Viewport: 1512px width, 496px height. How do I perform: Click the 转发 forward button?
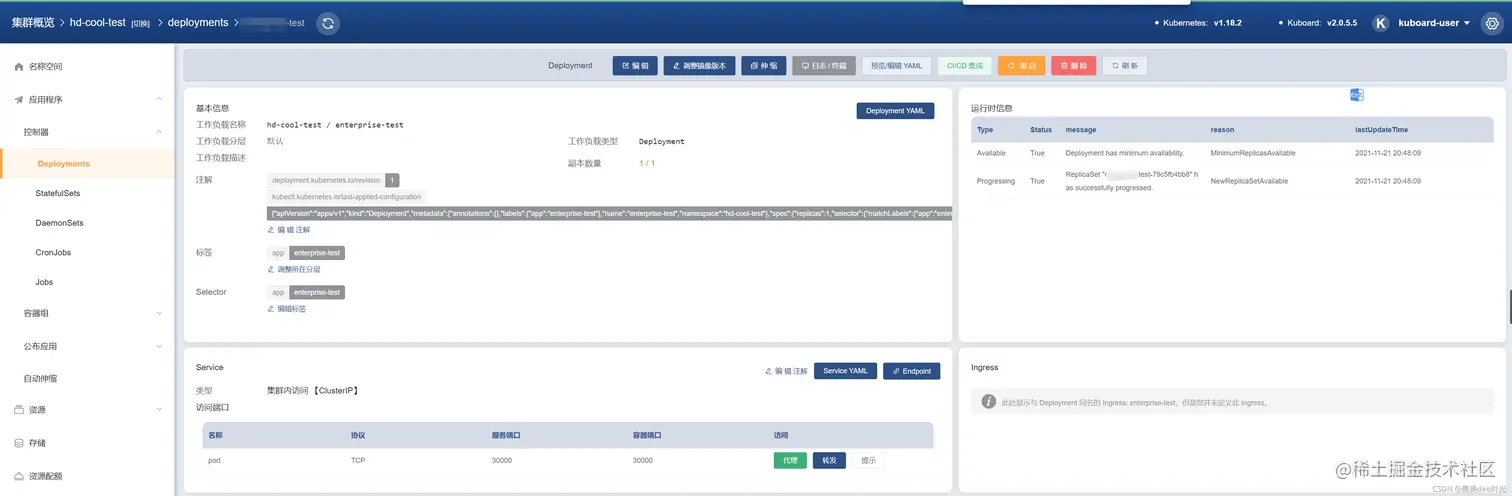[x=829, y=461]
